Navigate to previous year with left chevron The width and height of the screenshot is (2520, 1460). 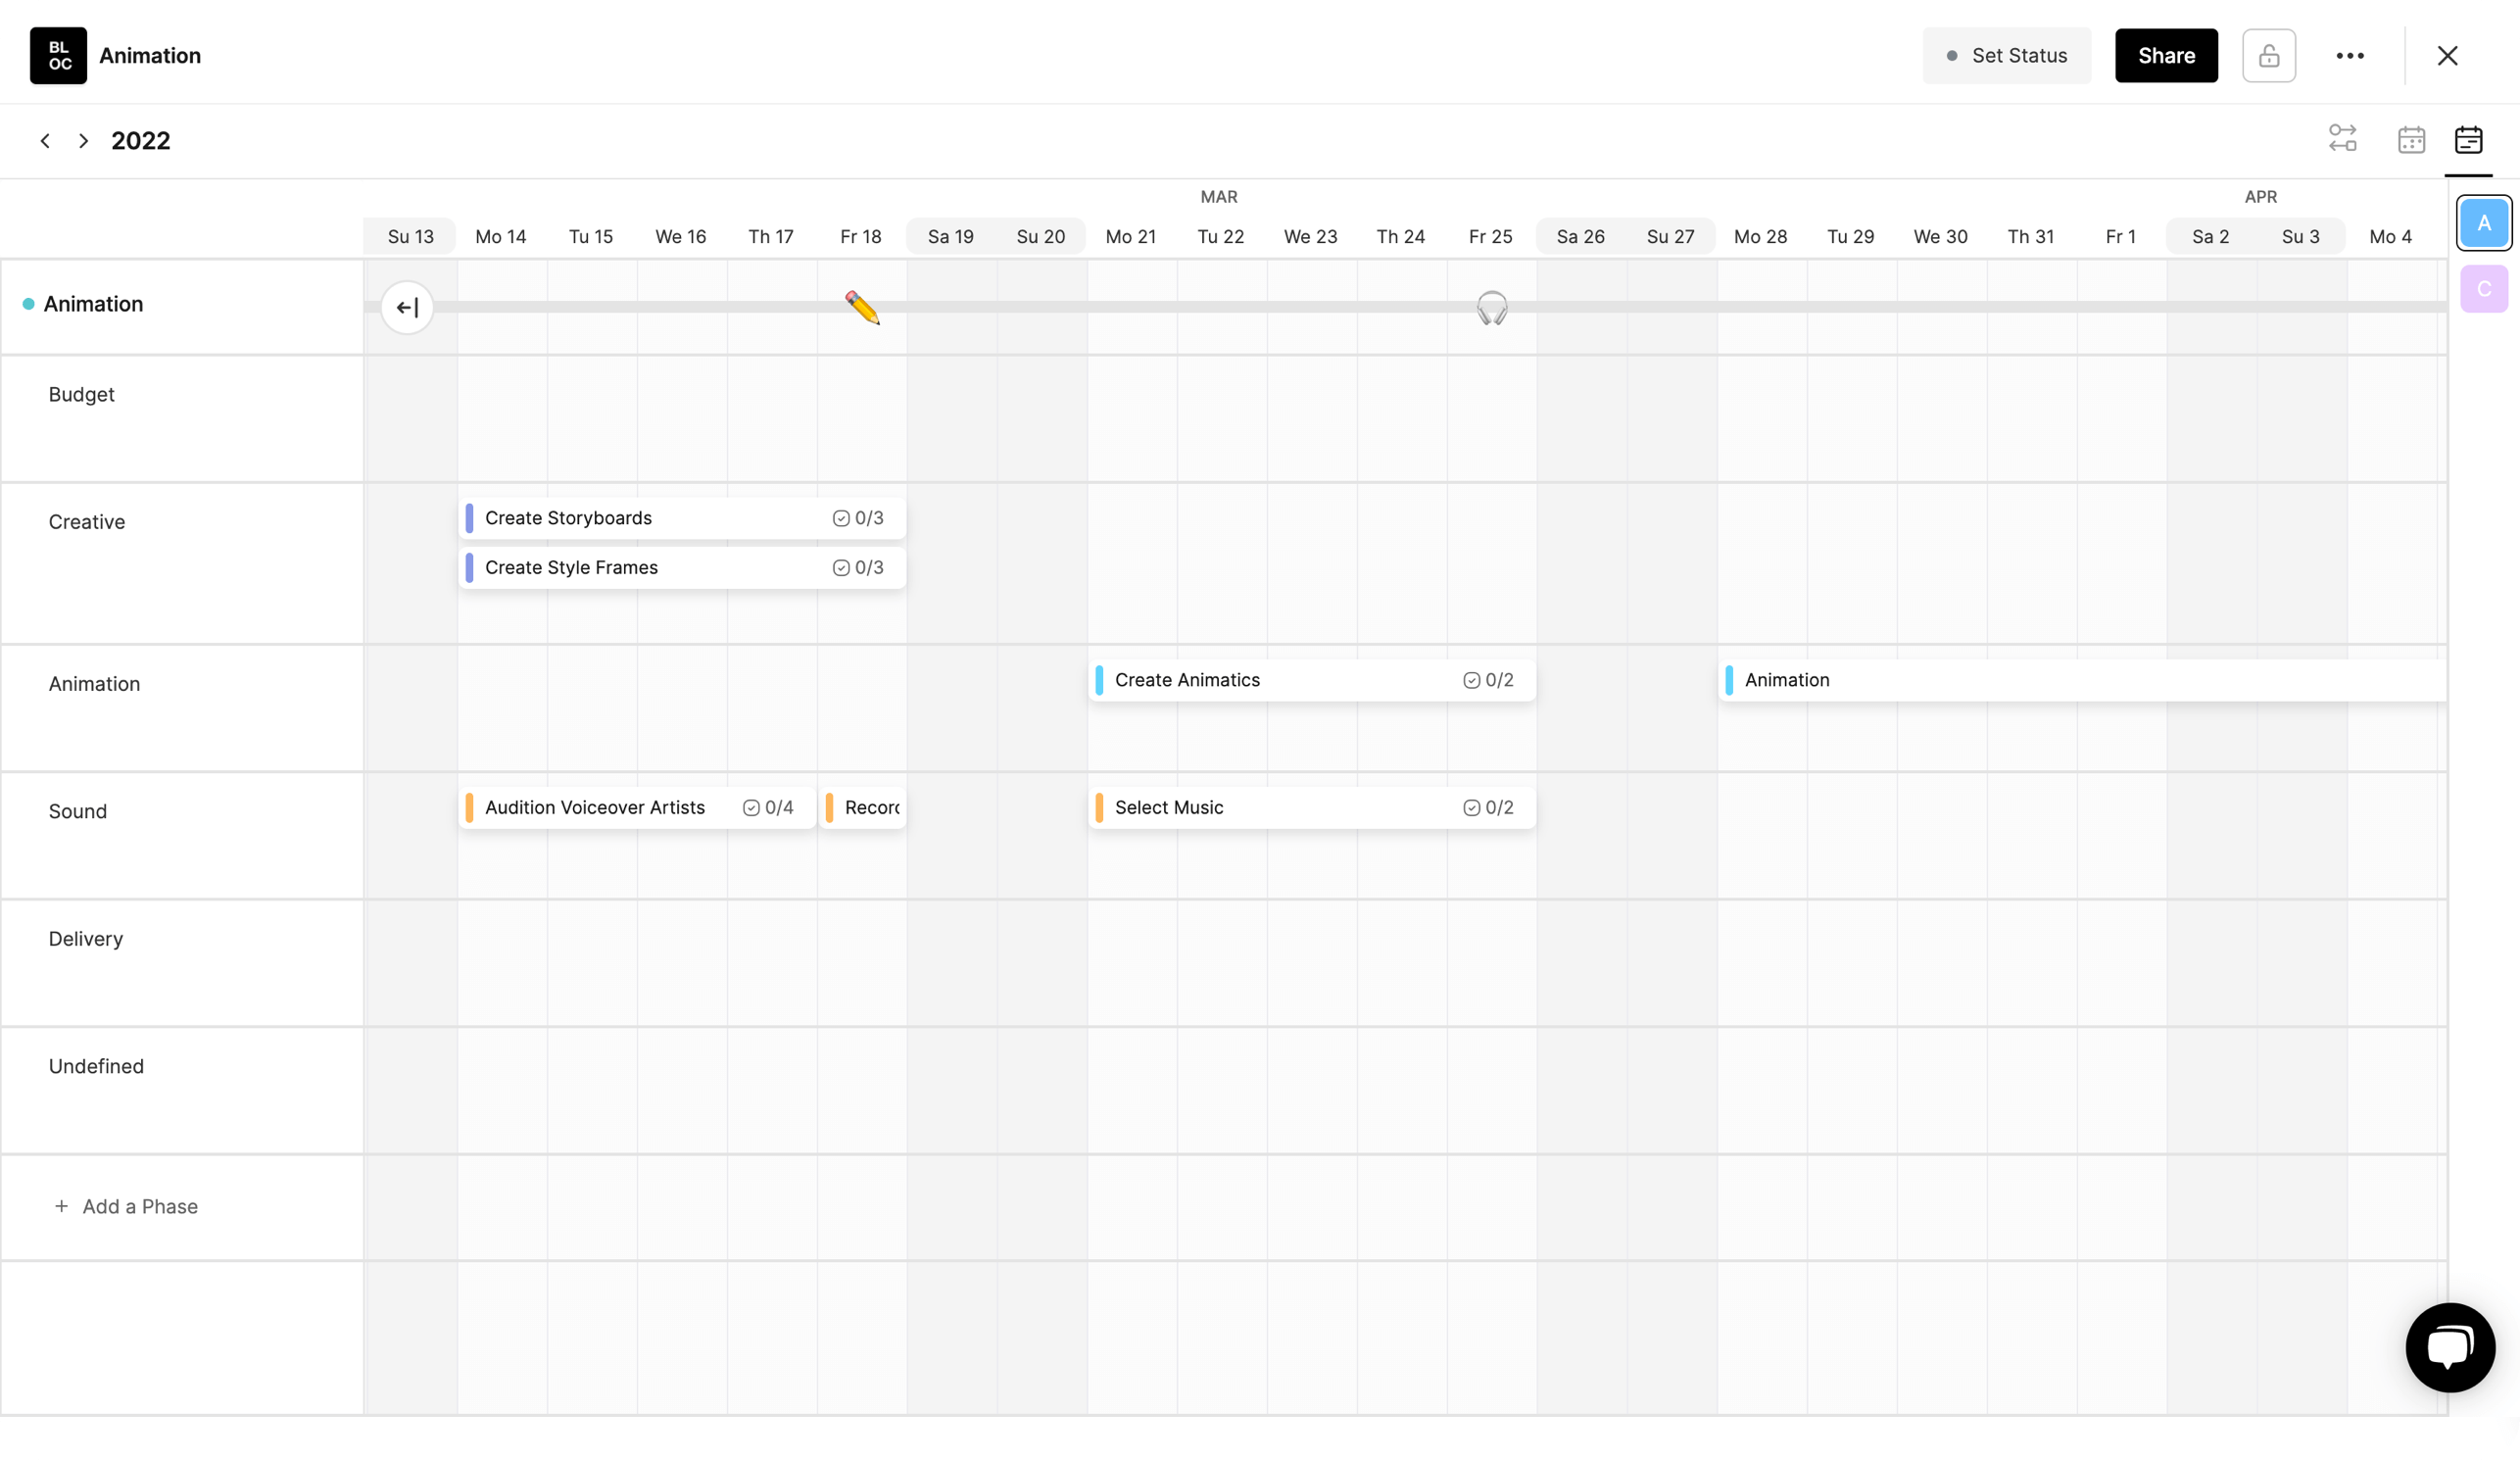tap(45, 140)
